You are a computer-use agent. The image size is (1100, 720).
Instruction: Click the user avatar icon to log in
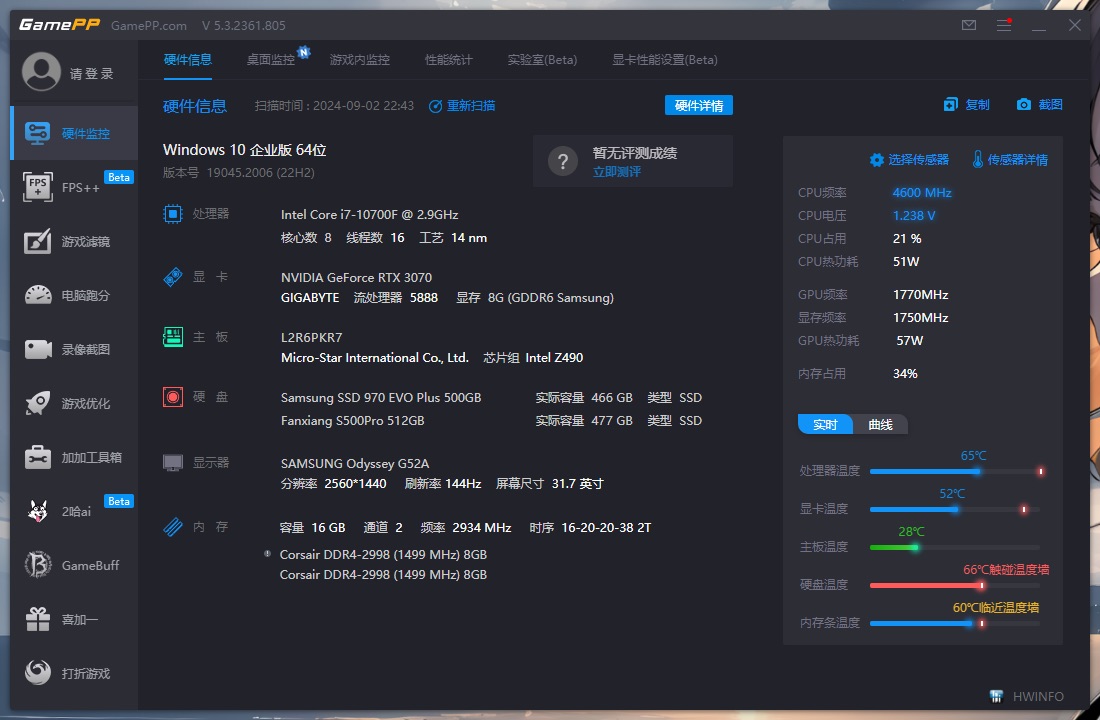41,72
